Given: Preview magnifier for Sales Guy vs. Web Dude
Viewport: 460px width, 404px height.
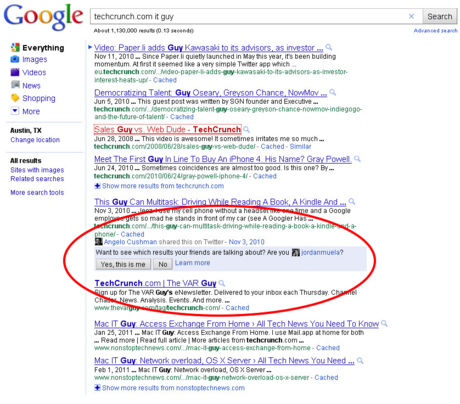Looking at the screenshot, I should [x=247, y=129].
